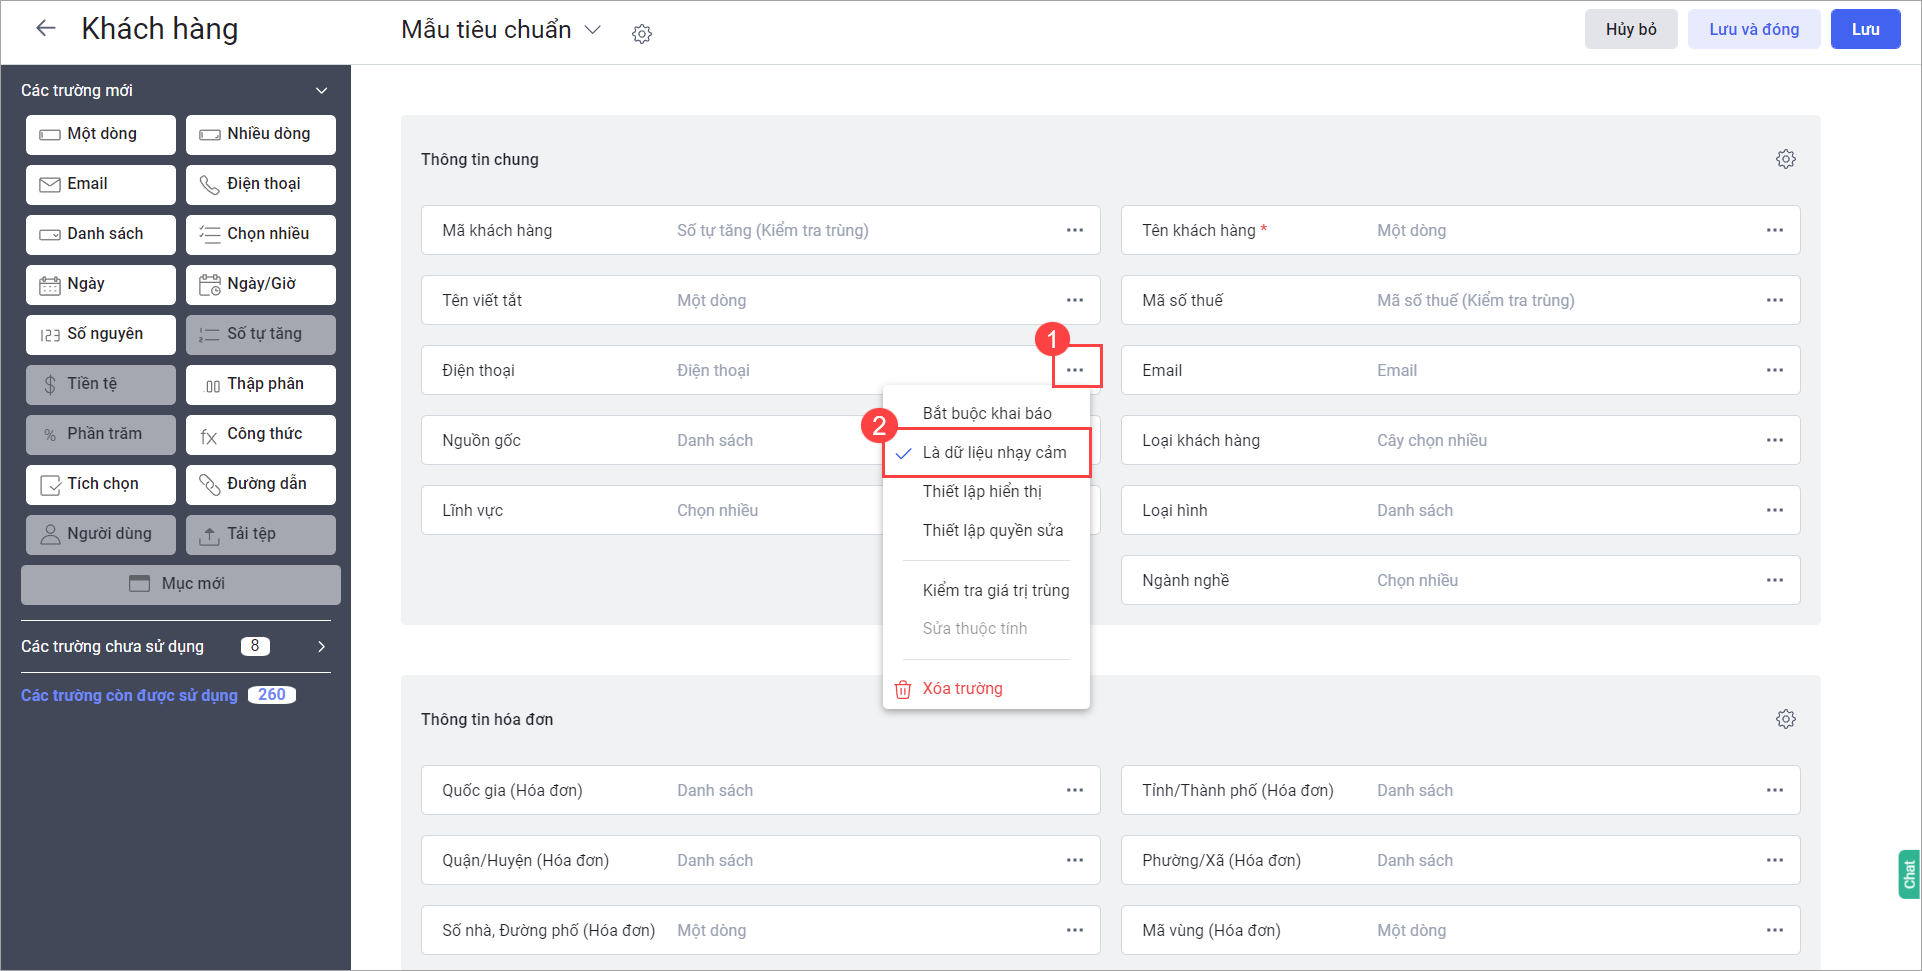1922x971 pixels.
Task: Click the Lưu và đóng button
Action: [x=1754, y=29]
